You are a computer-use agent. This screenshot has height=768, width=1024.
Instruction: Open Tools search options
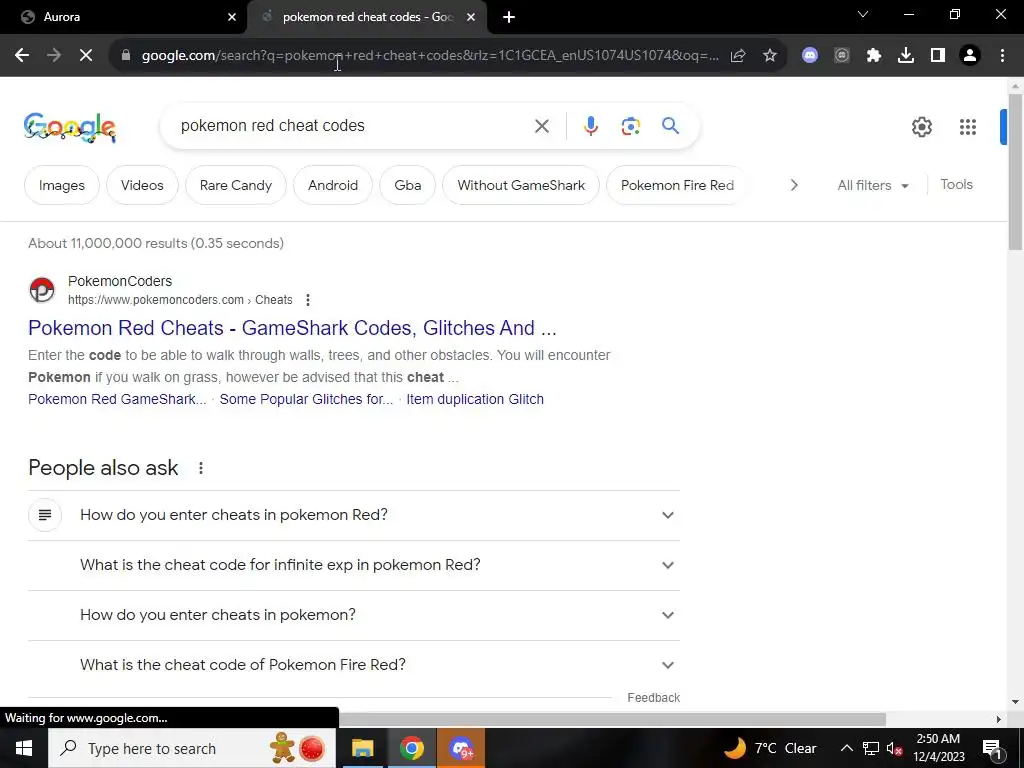956,185
